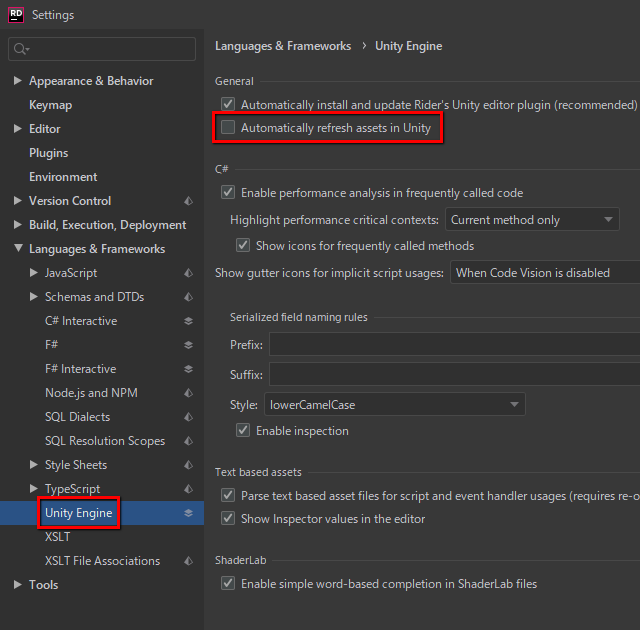The image size is (640, 630).
Task: Click the project-level icon beside TypeScript
Action: click(188, 489)
